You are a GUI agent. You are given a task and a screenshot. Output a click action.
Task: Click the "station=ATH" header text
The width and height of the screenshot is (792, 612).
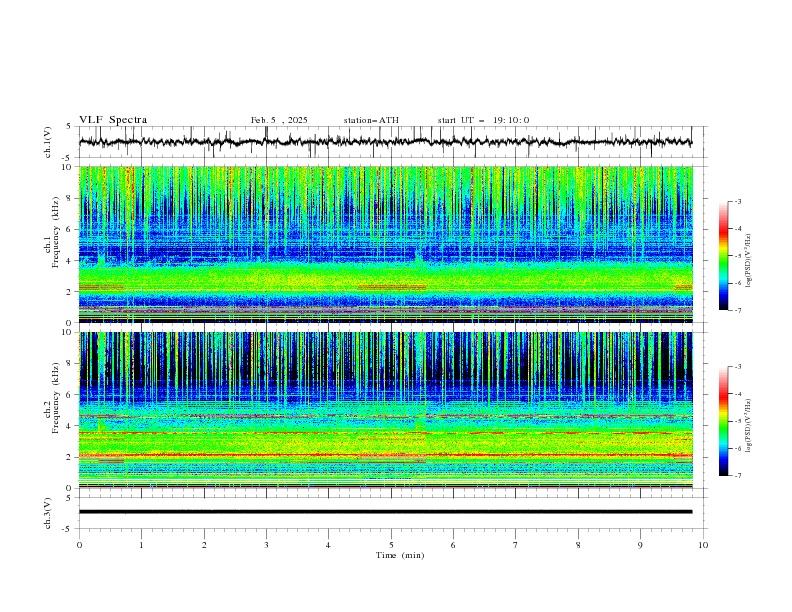point(371,120)
